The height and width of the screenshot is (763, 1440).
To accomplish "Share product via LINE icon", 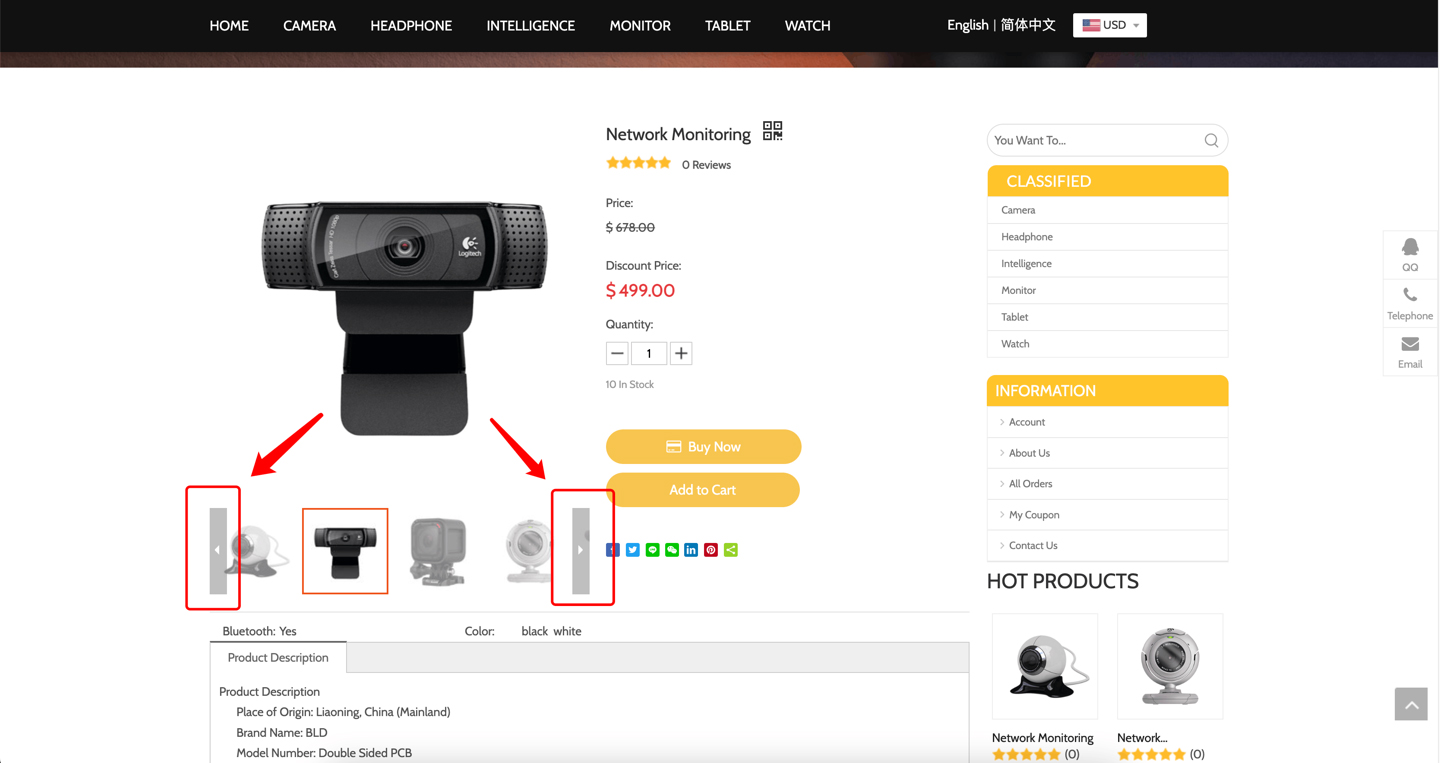I will [652, 550].
